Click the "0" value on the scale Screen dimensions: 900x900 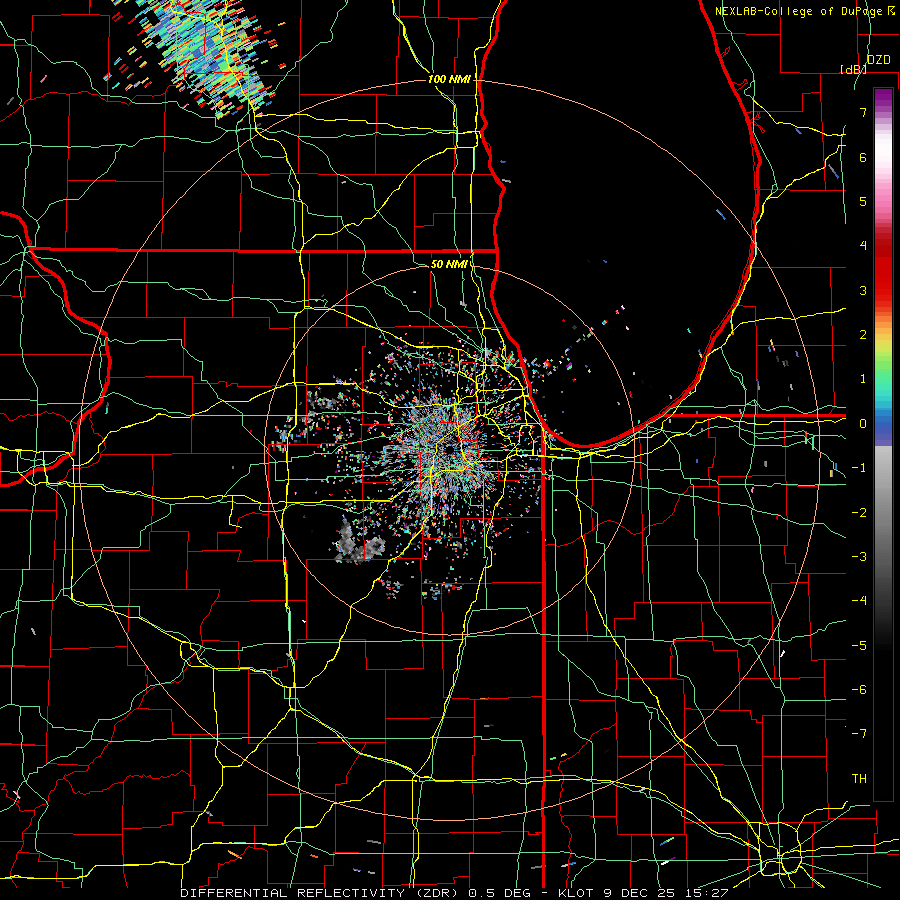tap(863, 424)
